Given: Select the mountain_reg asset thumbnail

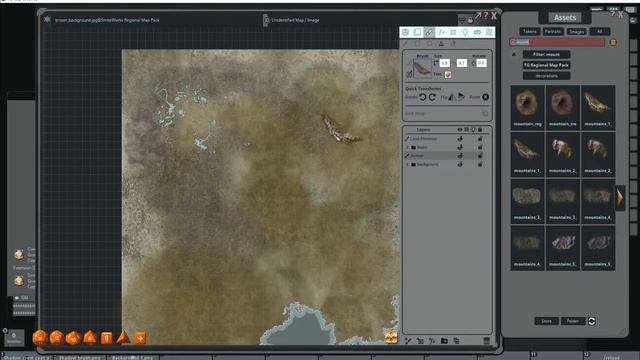Looking at the screenshot, I should coord(527,107).
